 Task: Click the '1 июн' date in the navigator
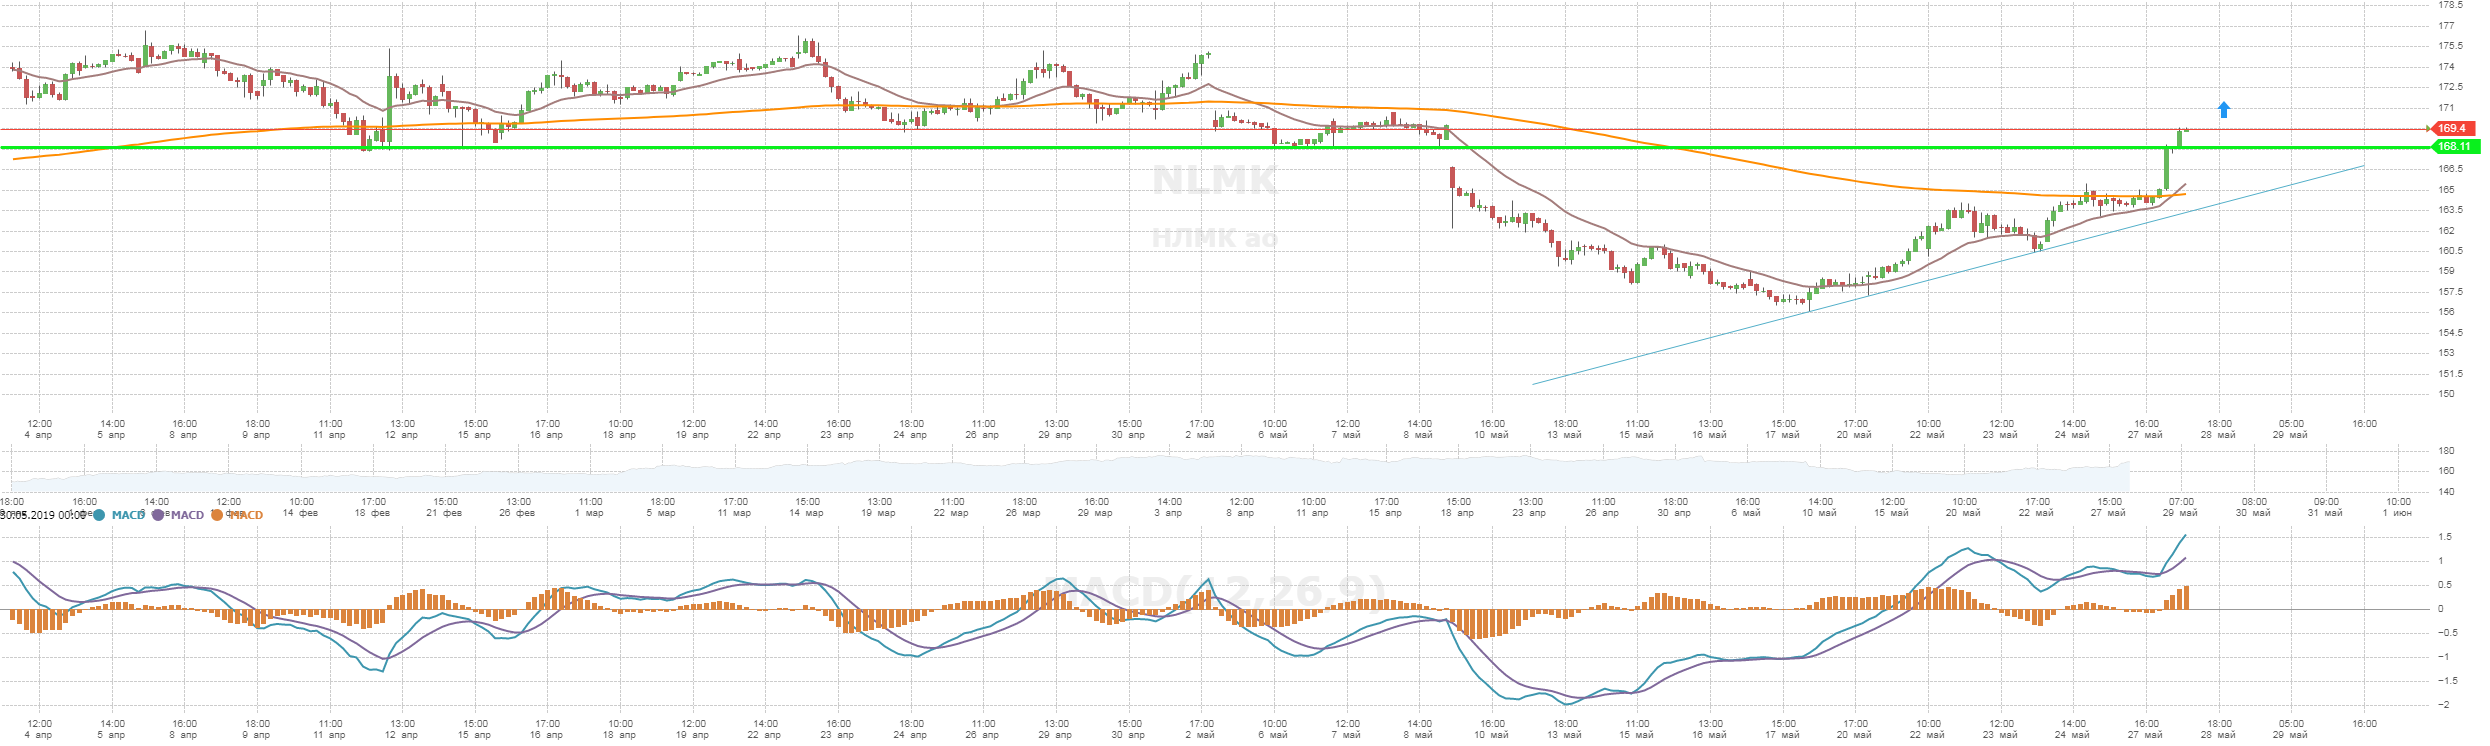pyautogui.click(x=2397, y=513)
